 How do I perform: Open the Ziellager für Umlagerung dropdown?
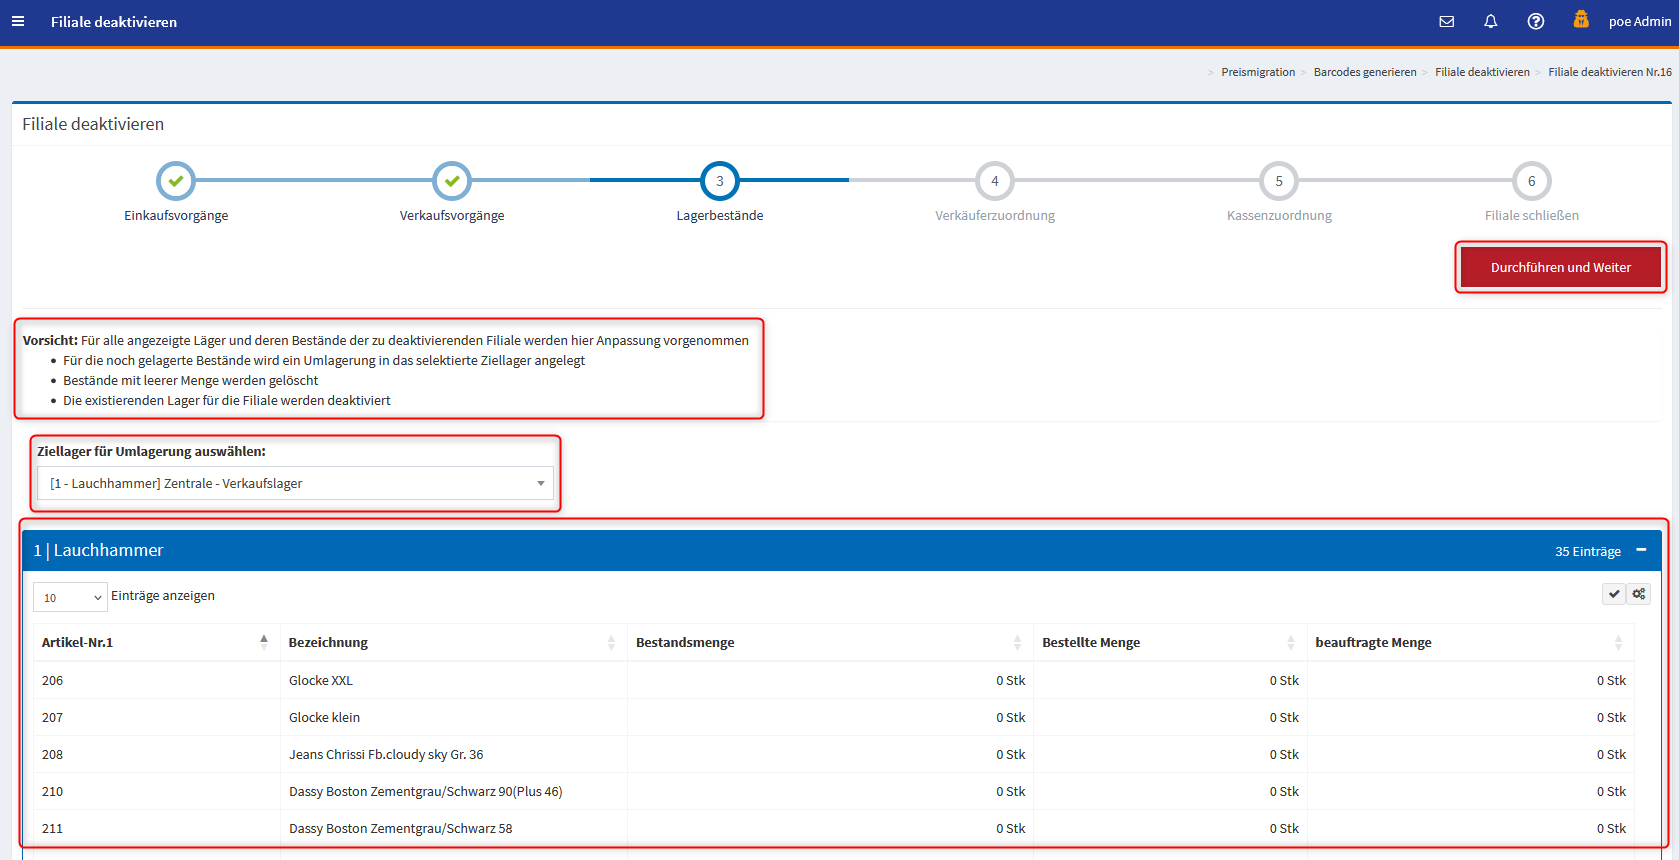(x=295, y=483)
